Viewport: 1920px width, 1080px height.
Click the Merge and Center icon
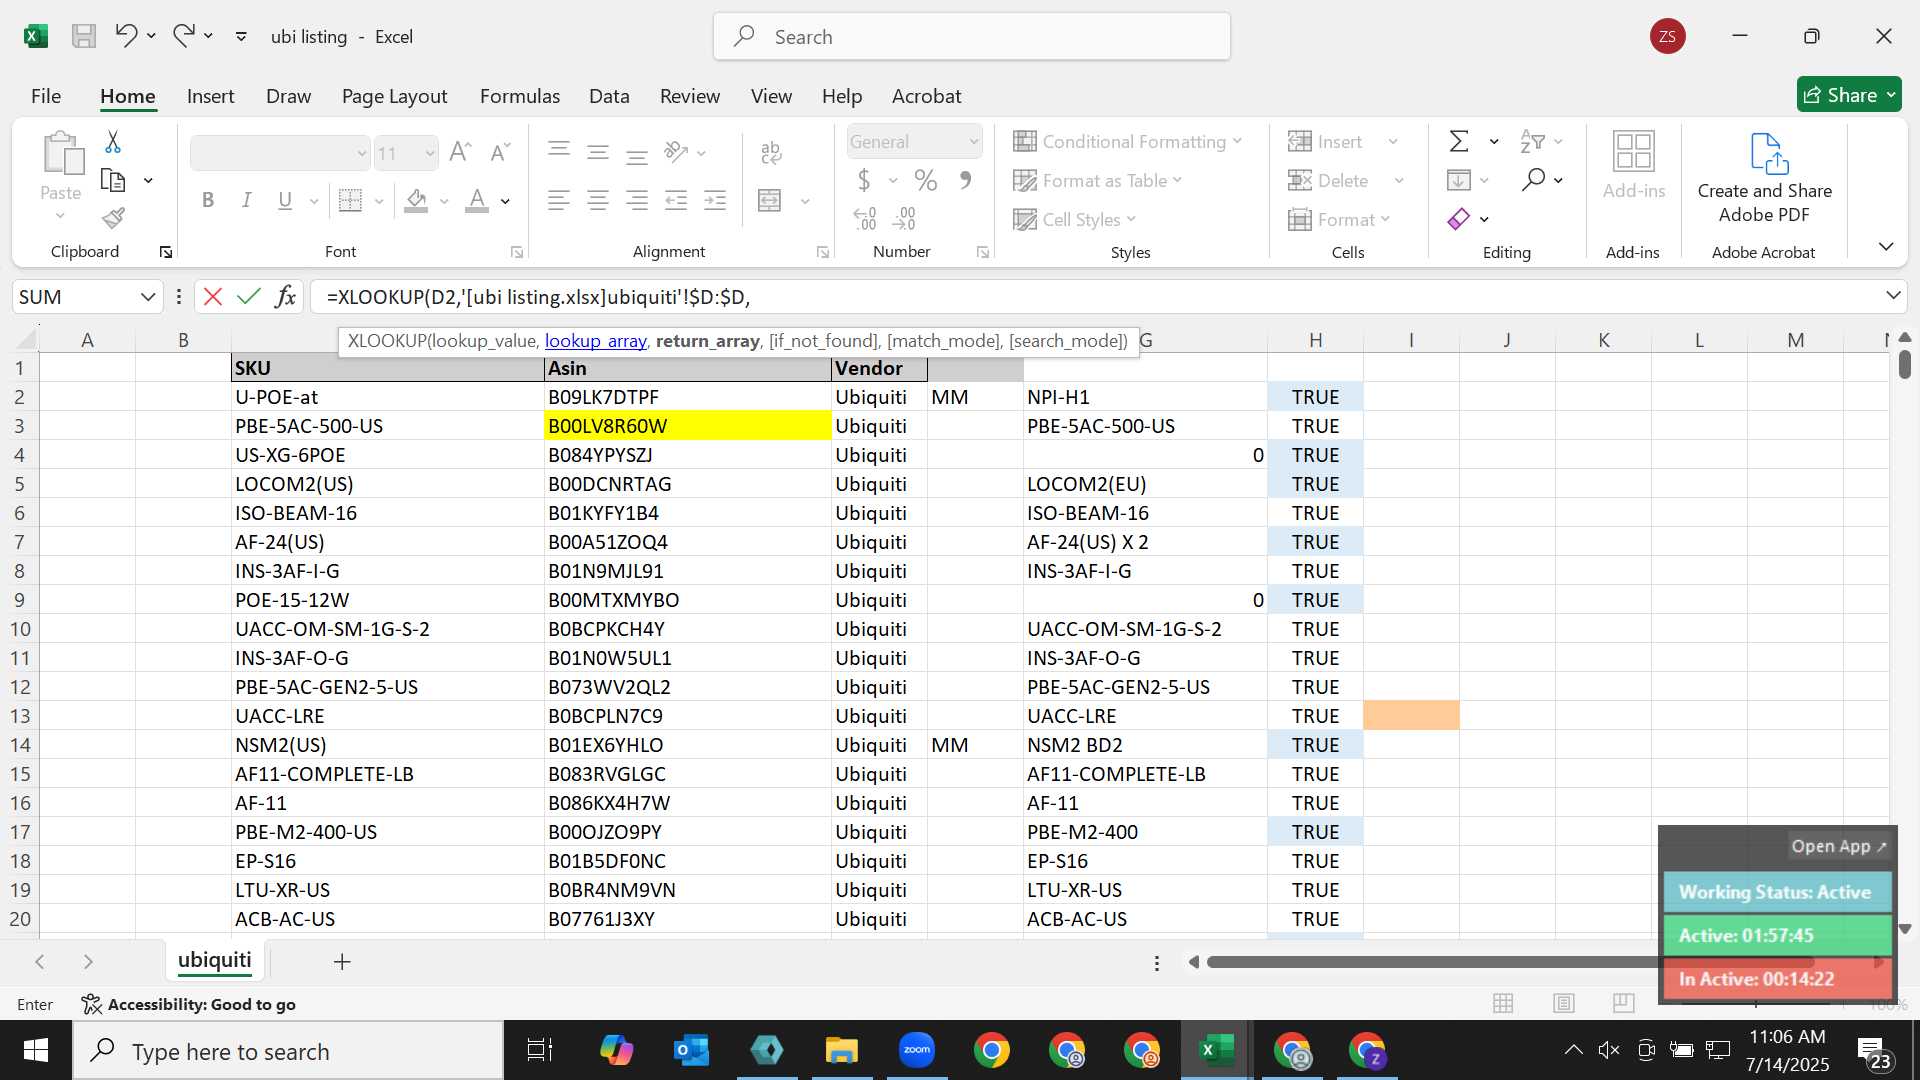coord(770,201)
